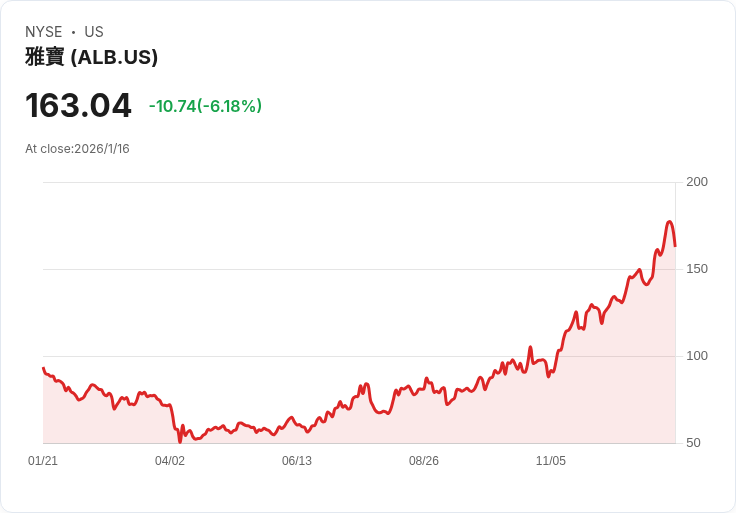
Task: Click the 163.04 closing price
Action: pyautogui.click(x=78, y=106)
